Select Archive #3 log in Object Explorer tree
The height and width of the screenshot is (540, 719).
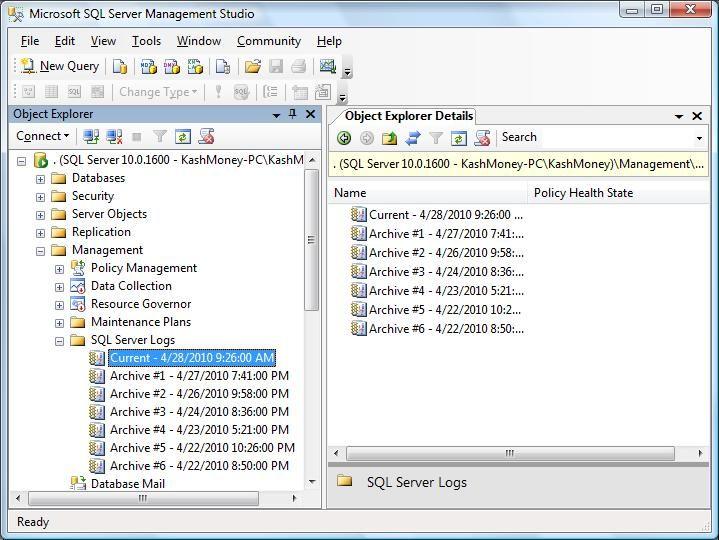pos(199,412)
